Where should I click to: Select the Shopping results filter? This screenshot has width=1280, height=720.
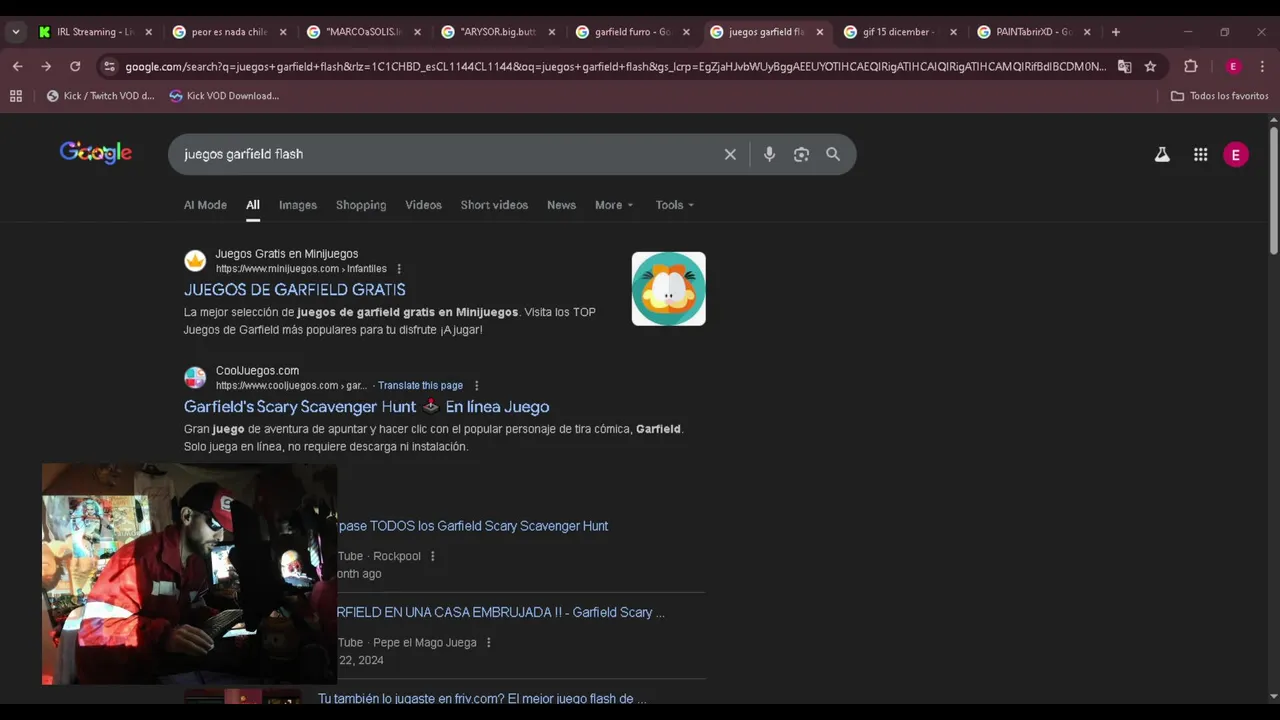361,205
